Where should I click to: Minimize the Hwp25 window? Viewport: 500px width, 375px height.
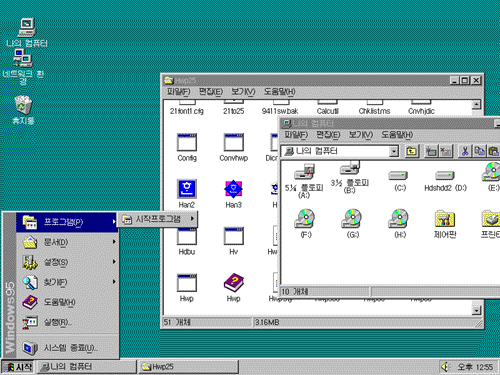pyautogui.click(x=454, y=80)
